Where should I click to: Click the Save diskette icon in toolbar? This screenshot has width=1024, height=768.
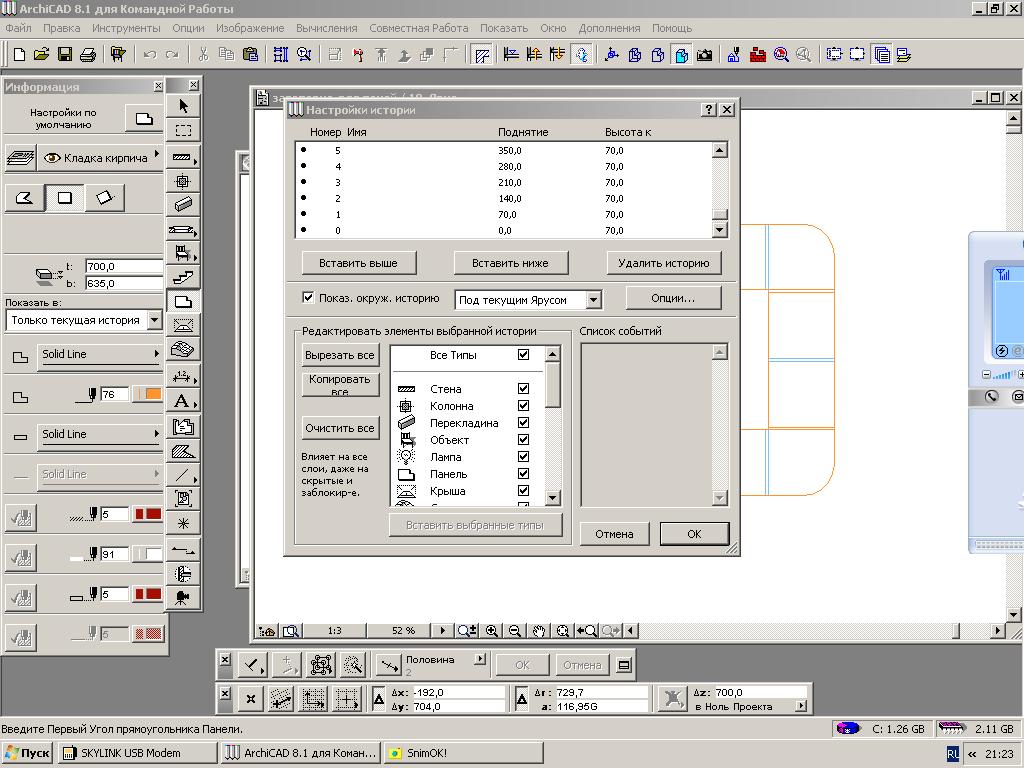point(65,54)
